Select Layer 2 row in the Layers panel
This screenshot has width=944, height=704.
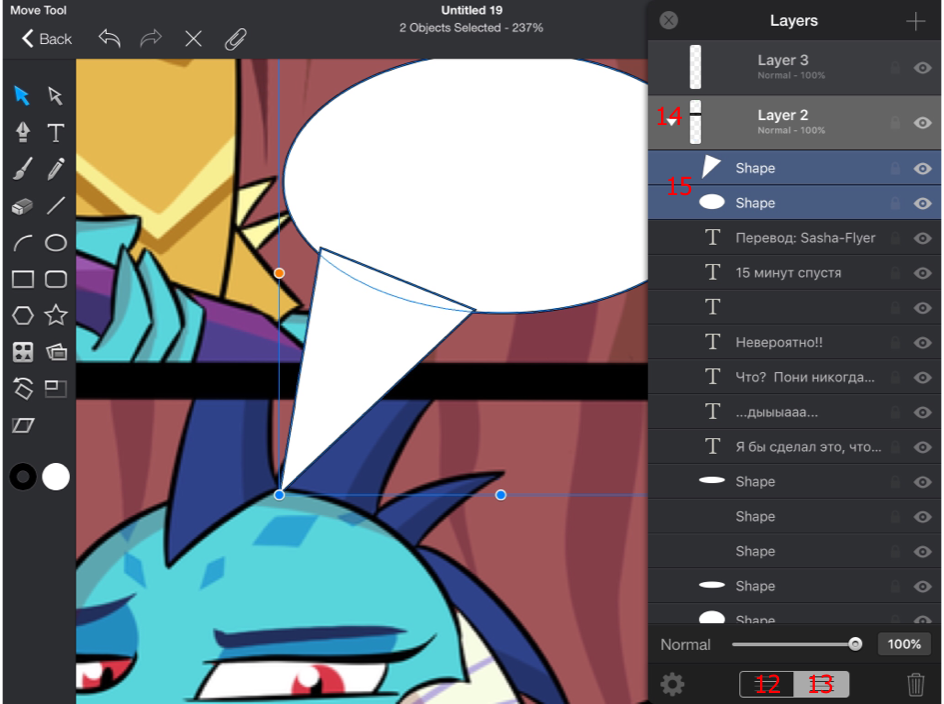tap(794, 122)
